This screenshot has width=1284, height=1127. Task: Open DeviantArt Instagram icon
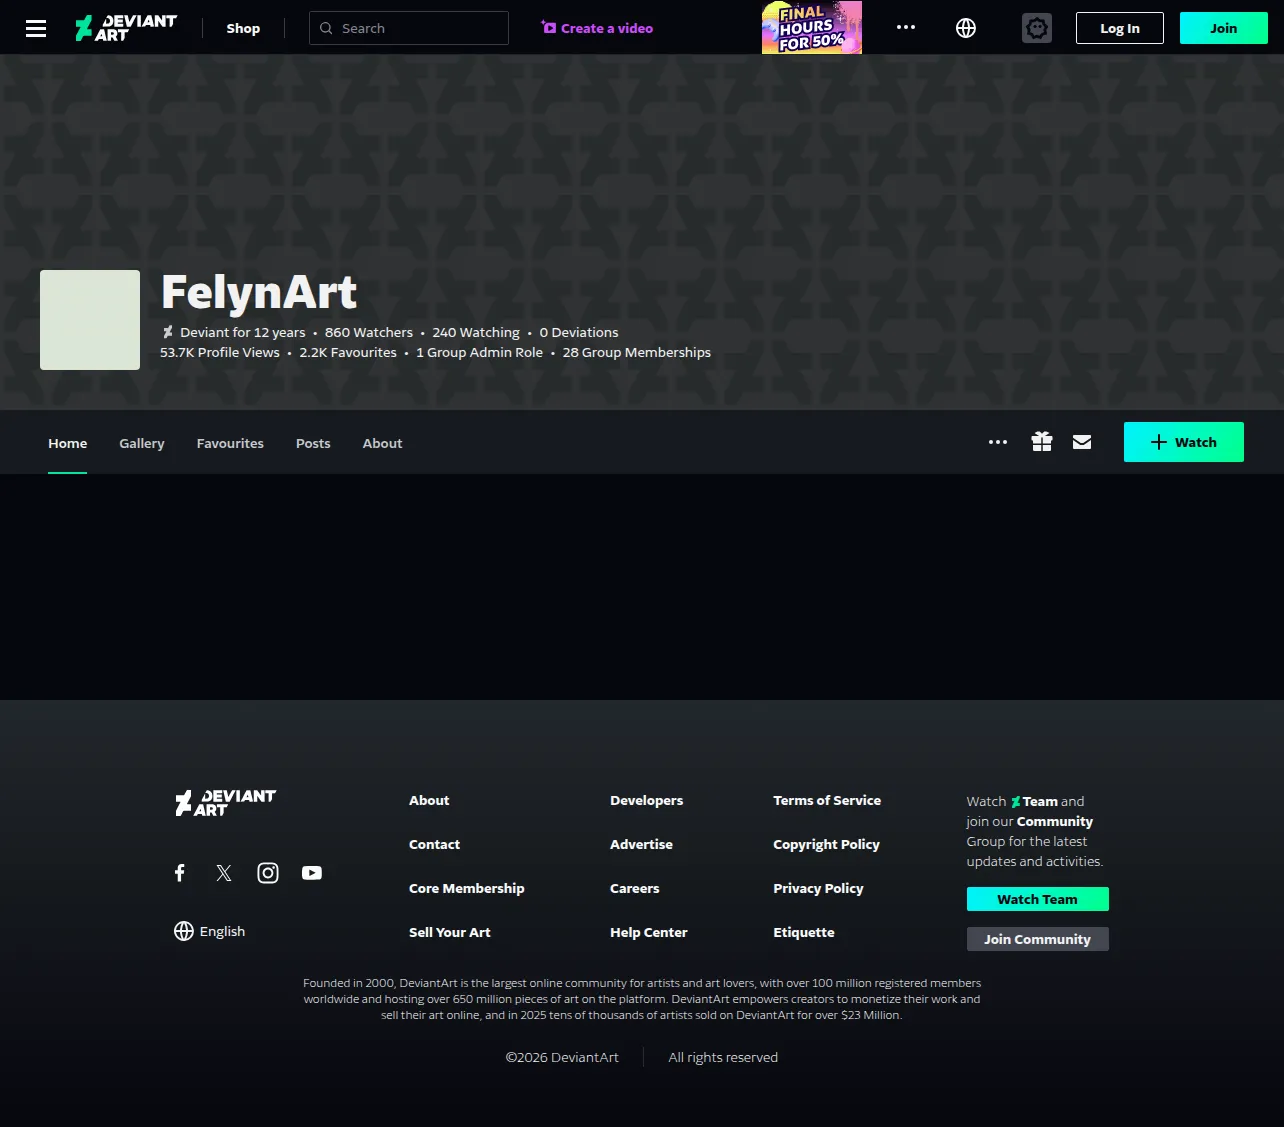[x=268, y=873]
